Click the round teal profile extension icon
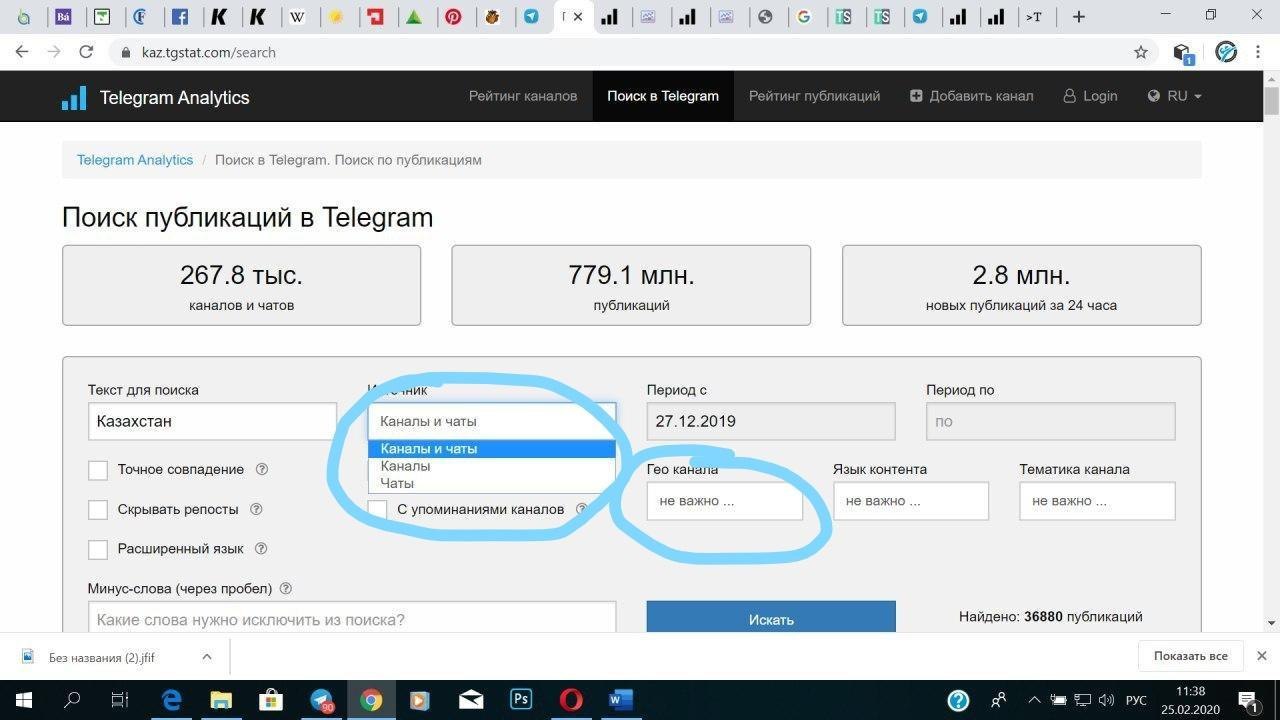Image resolution: width=1280 pixels, height=720 pixels. (x=1226, y=52)
